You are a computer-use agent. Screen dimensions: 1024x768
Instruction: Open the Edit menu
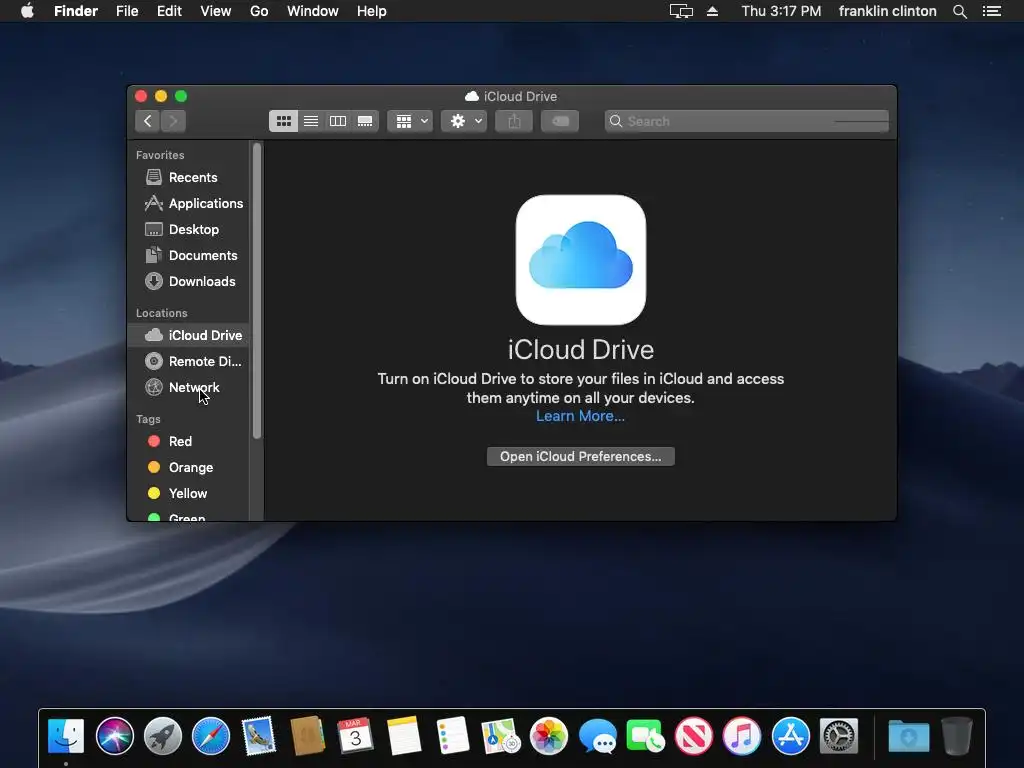tap(169, 11)
